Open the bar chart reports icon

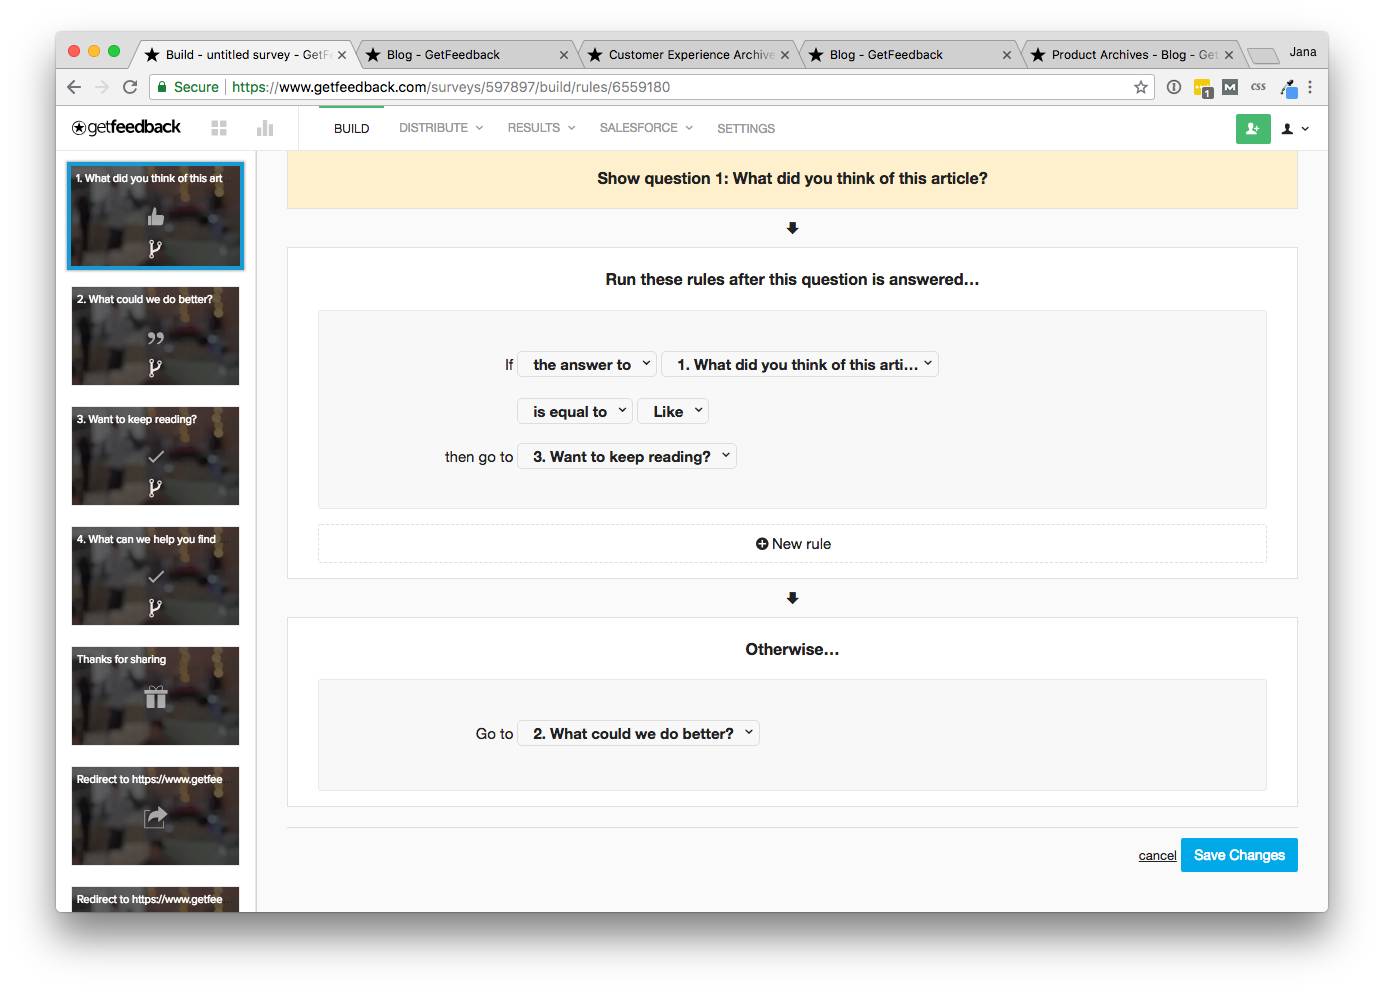(265, 128)
